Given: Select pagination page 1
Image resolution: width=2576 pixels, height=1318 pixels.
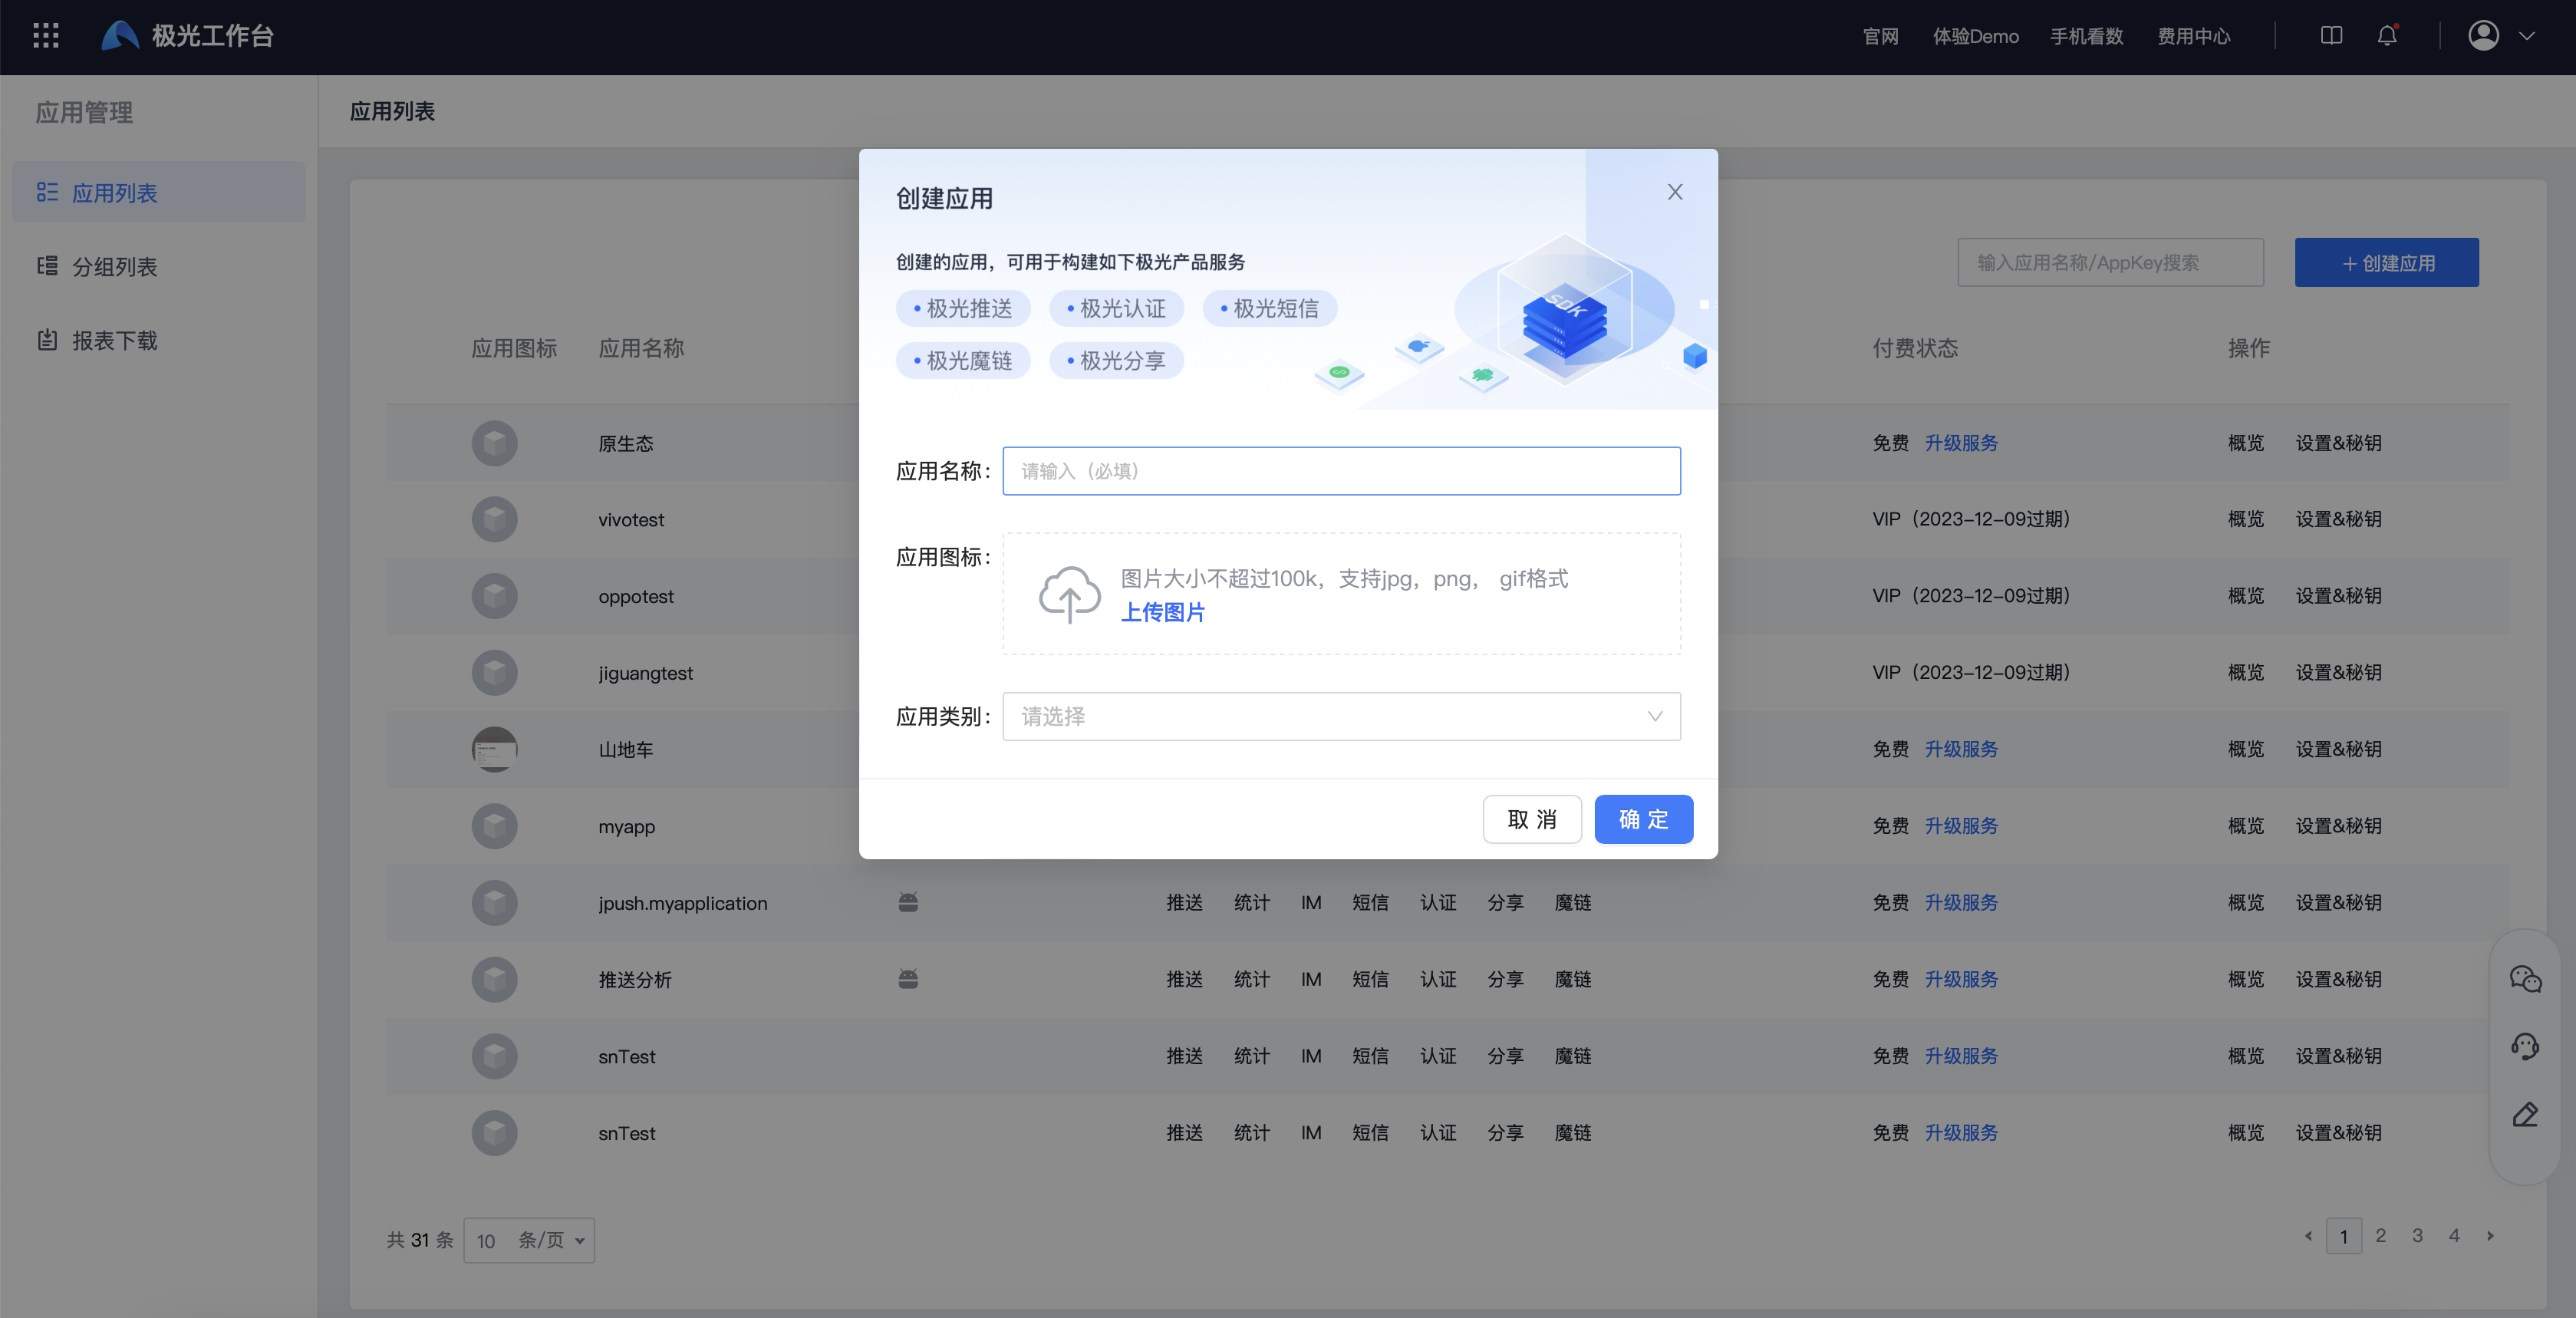Looking at the screenshot, I should tap(2344, 1236).
